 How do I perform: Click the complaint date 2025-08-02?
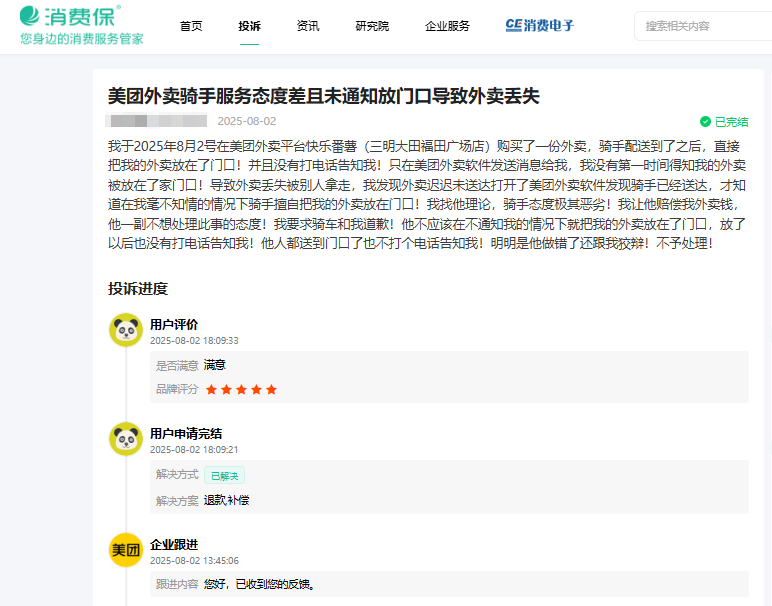pos(247,121)
